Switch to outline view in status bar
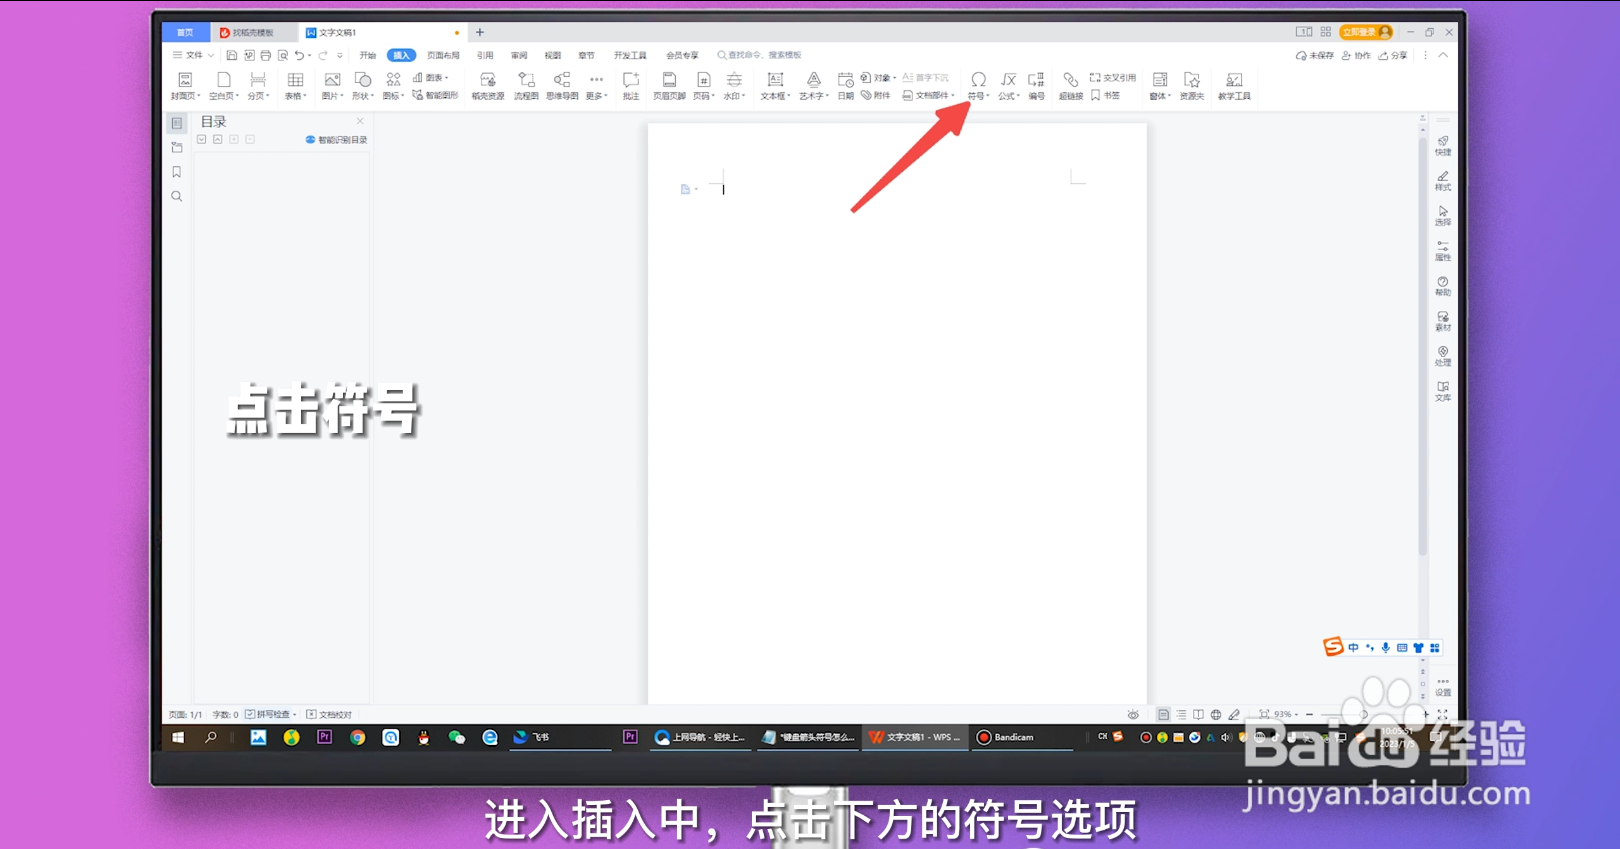 pyautogui.click(x=1181, y=714)
